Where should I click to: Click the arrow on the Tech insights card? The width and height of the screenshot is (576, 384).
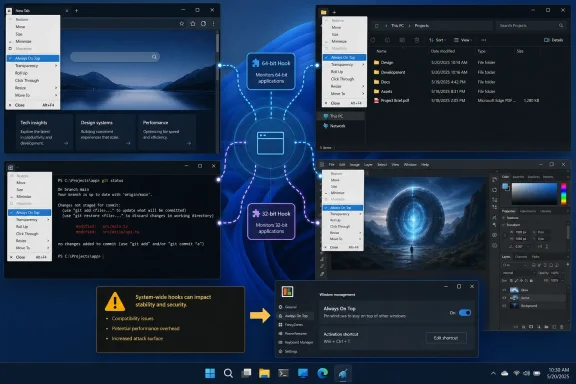[x=66, y=143]
